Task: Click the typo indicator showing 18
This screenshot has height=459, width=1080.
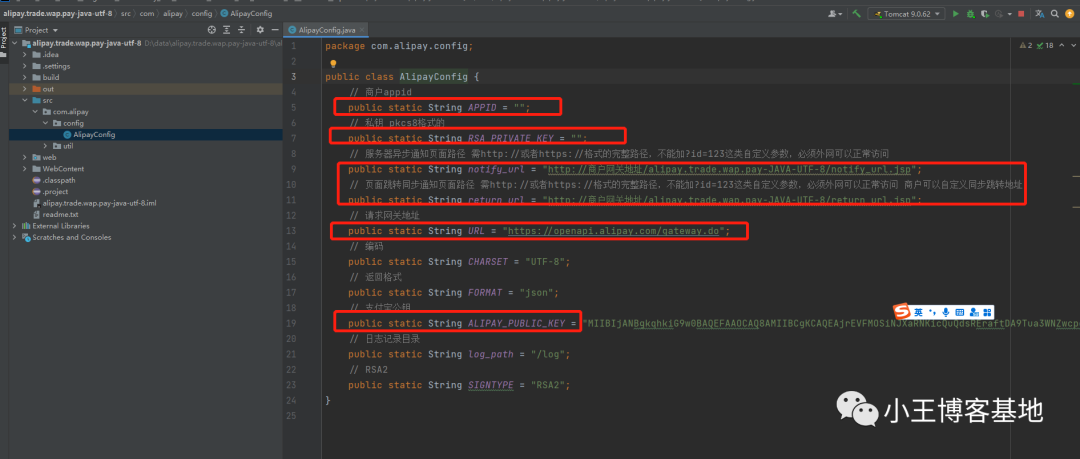Action: point(1046,45)
